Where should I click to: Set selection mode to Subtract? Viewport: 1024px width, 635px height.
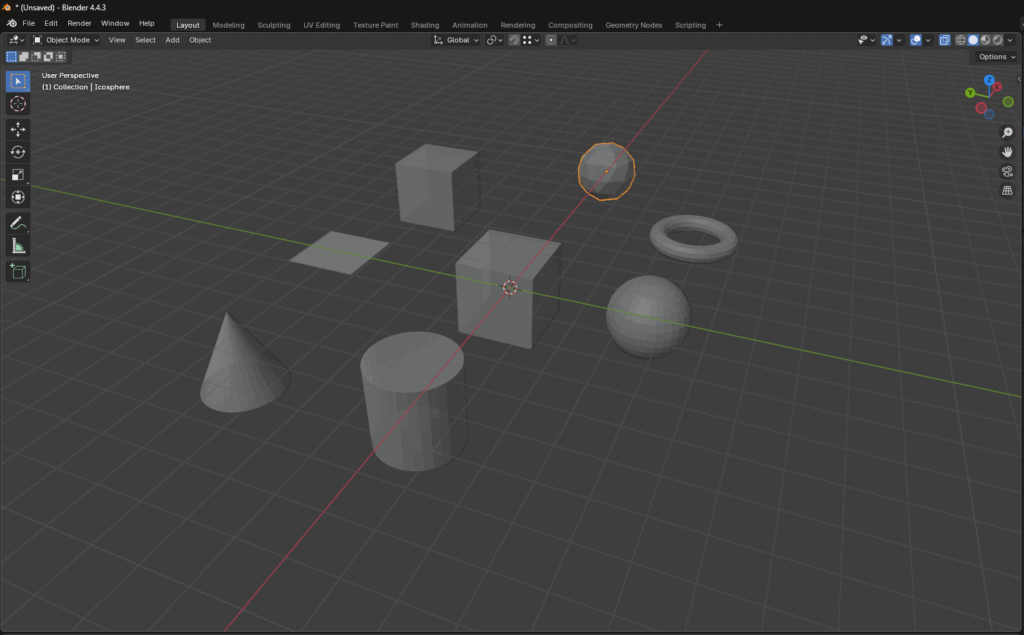pyautogui.click(x=36, y=57)
